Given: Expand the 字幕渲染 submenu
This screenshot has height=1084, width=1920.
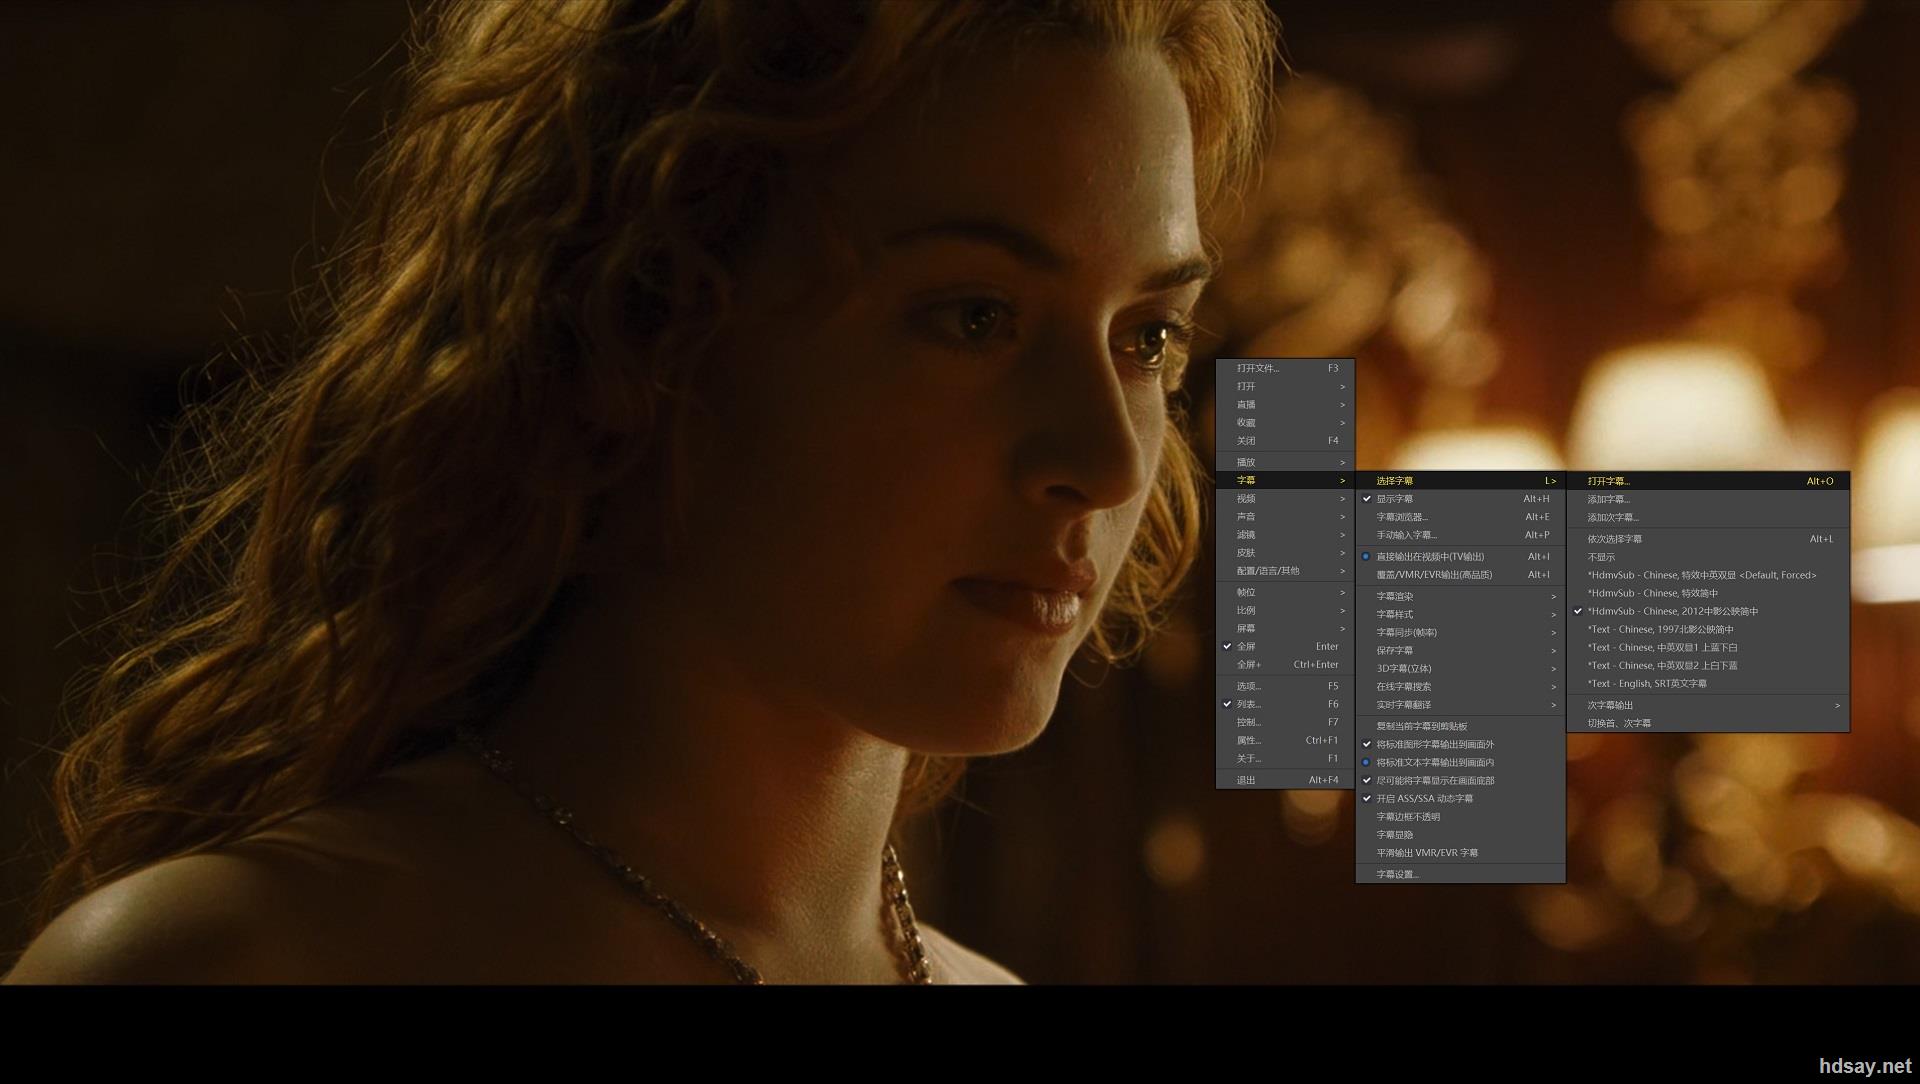Looking at the screenshot, I should tap(1460, 596).
